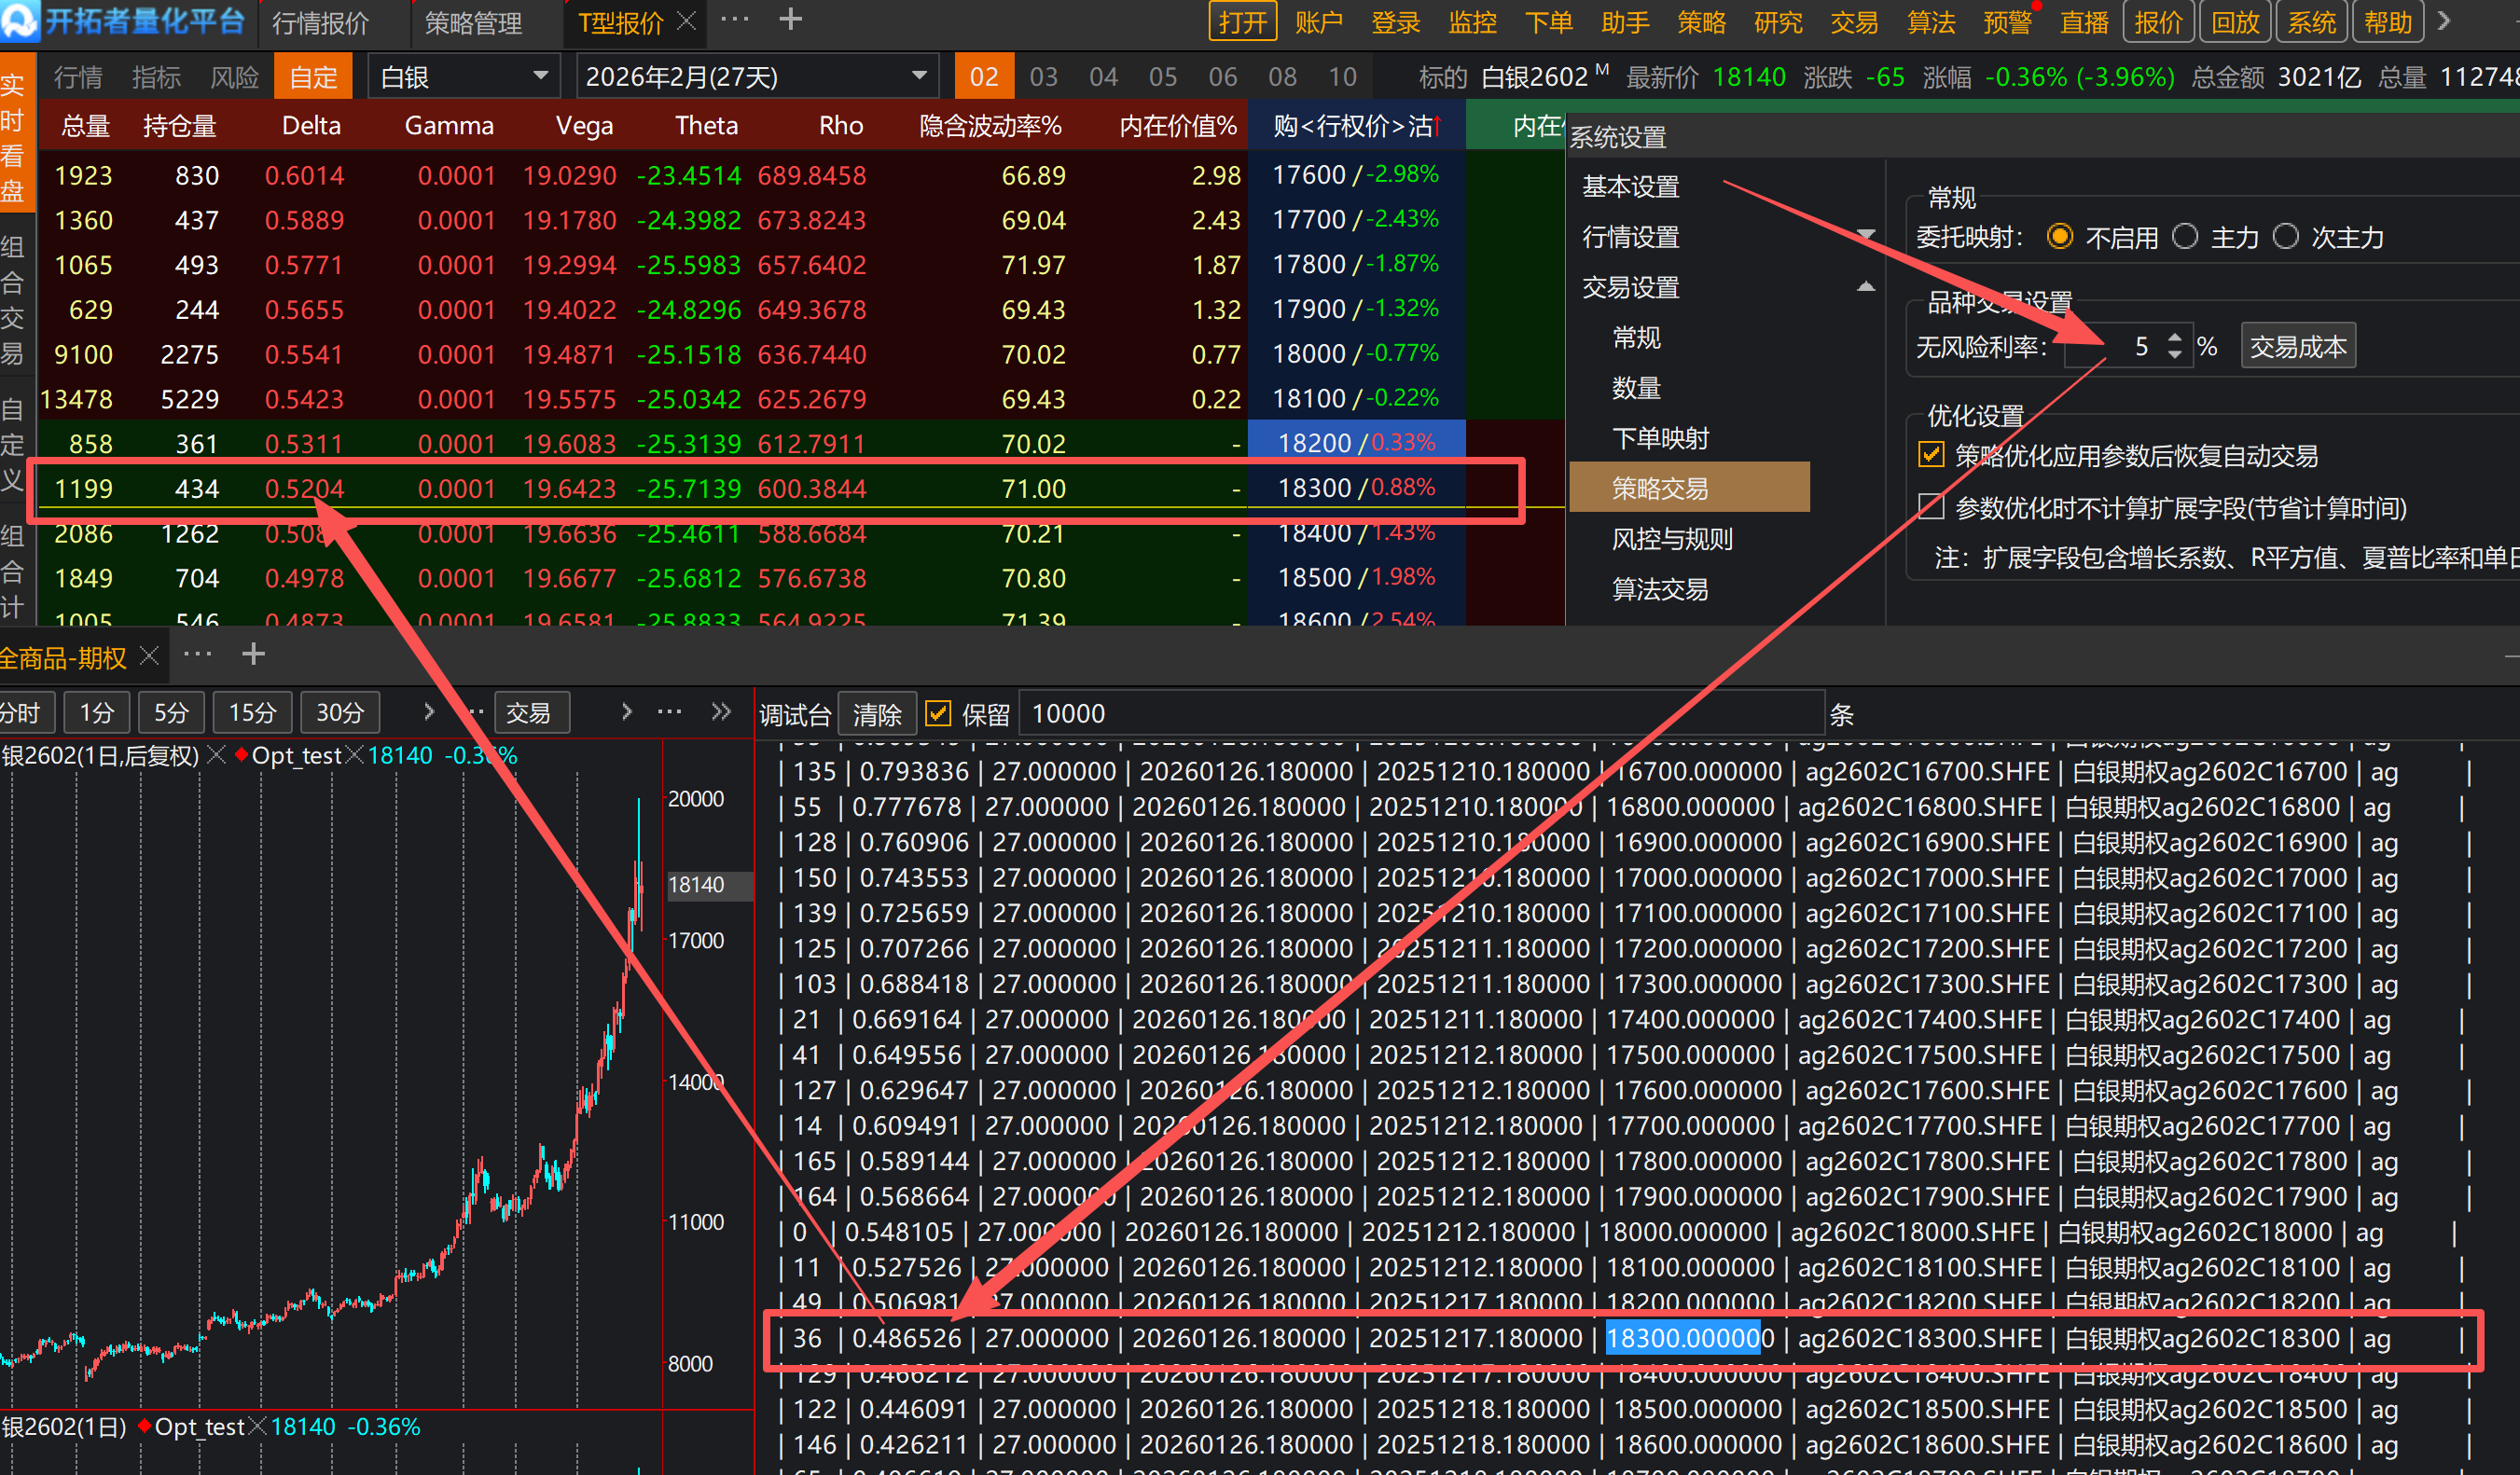Screen dimensions: 2520x1475
Task: Increase the 无风险利率 value with the up stepper arrow
Action: pyautogui.click(x=2175, y=338)
